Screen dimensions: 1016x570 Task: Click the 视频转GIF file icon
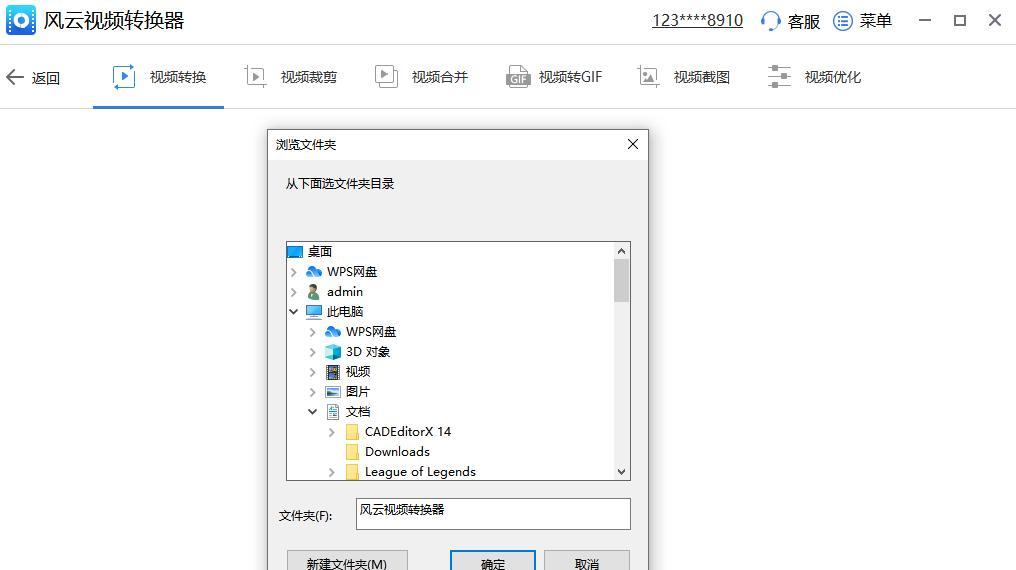[518, 76]
